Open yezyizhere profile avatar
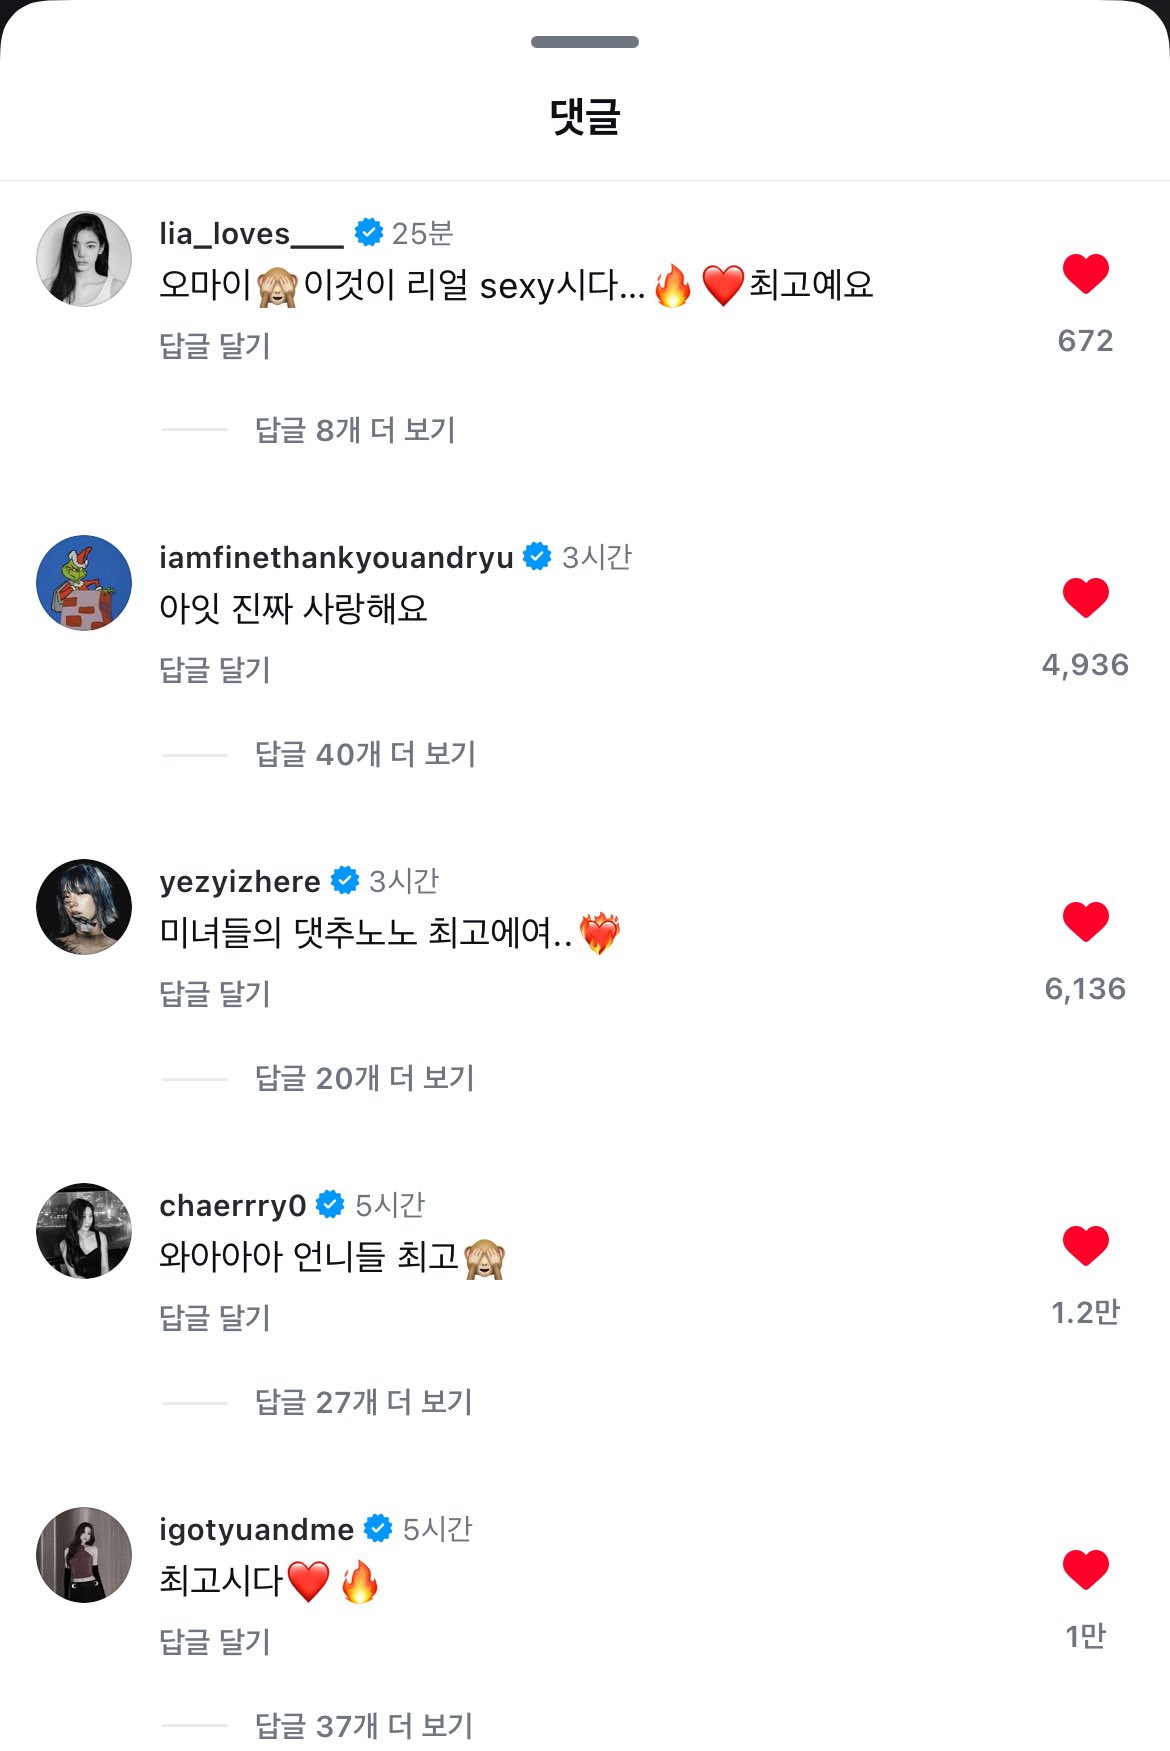1170x1751 pixels. click(84, 907)
